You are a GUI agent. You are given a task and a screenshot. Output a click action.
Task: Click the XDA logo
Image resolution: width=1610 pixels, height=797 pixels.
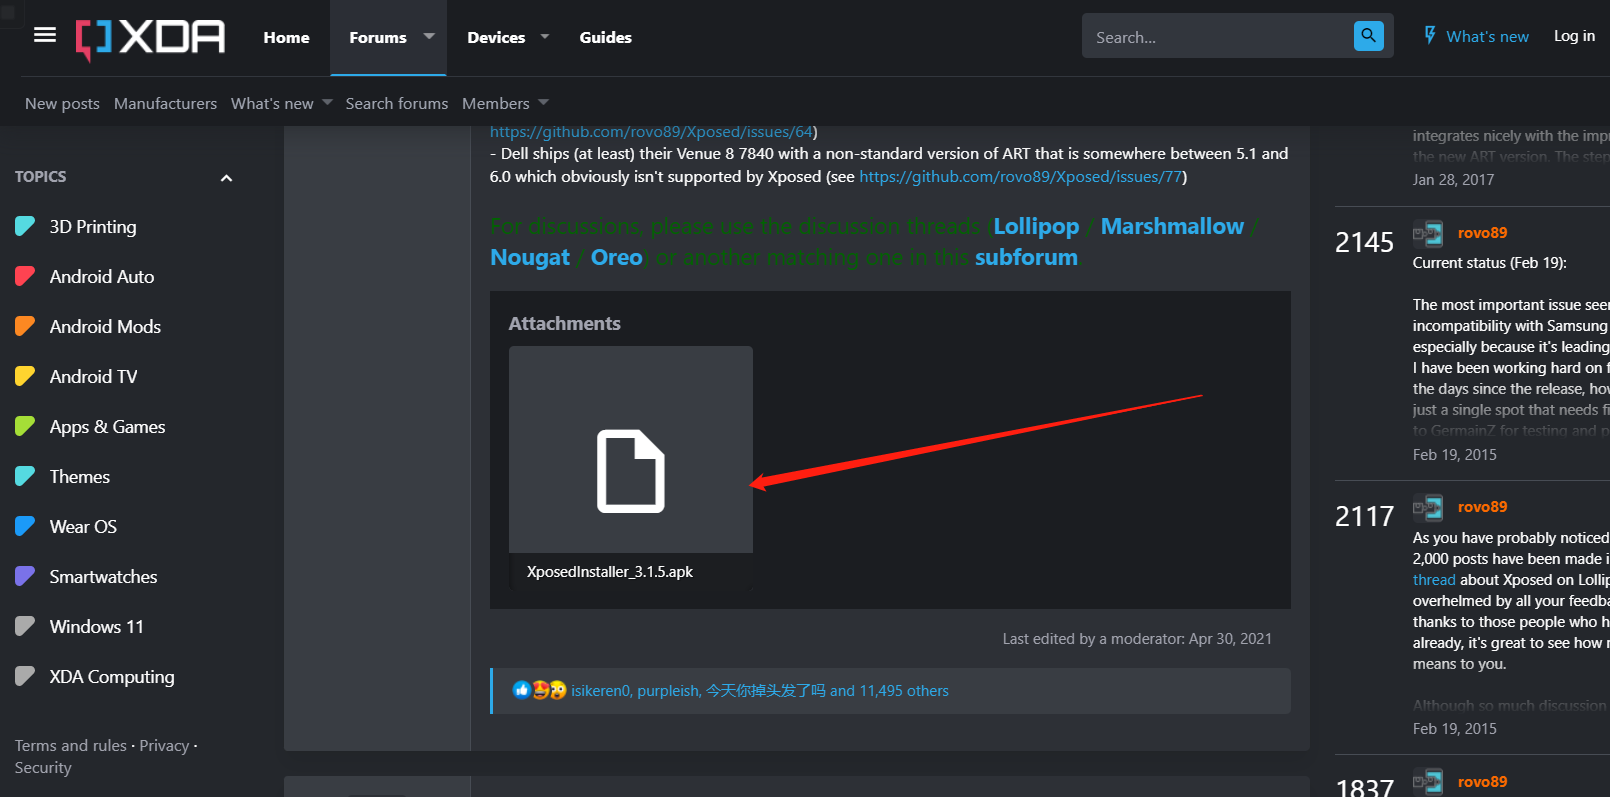pyautogui.click(x=150, y=38)
